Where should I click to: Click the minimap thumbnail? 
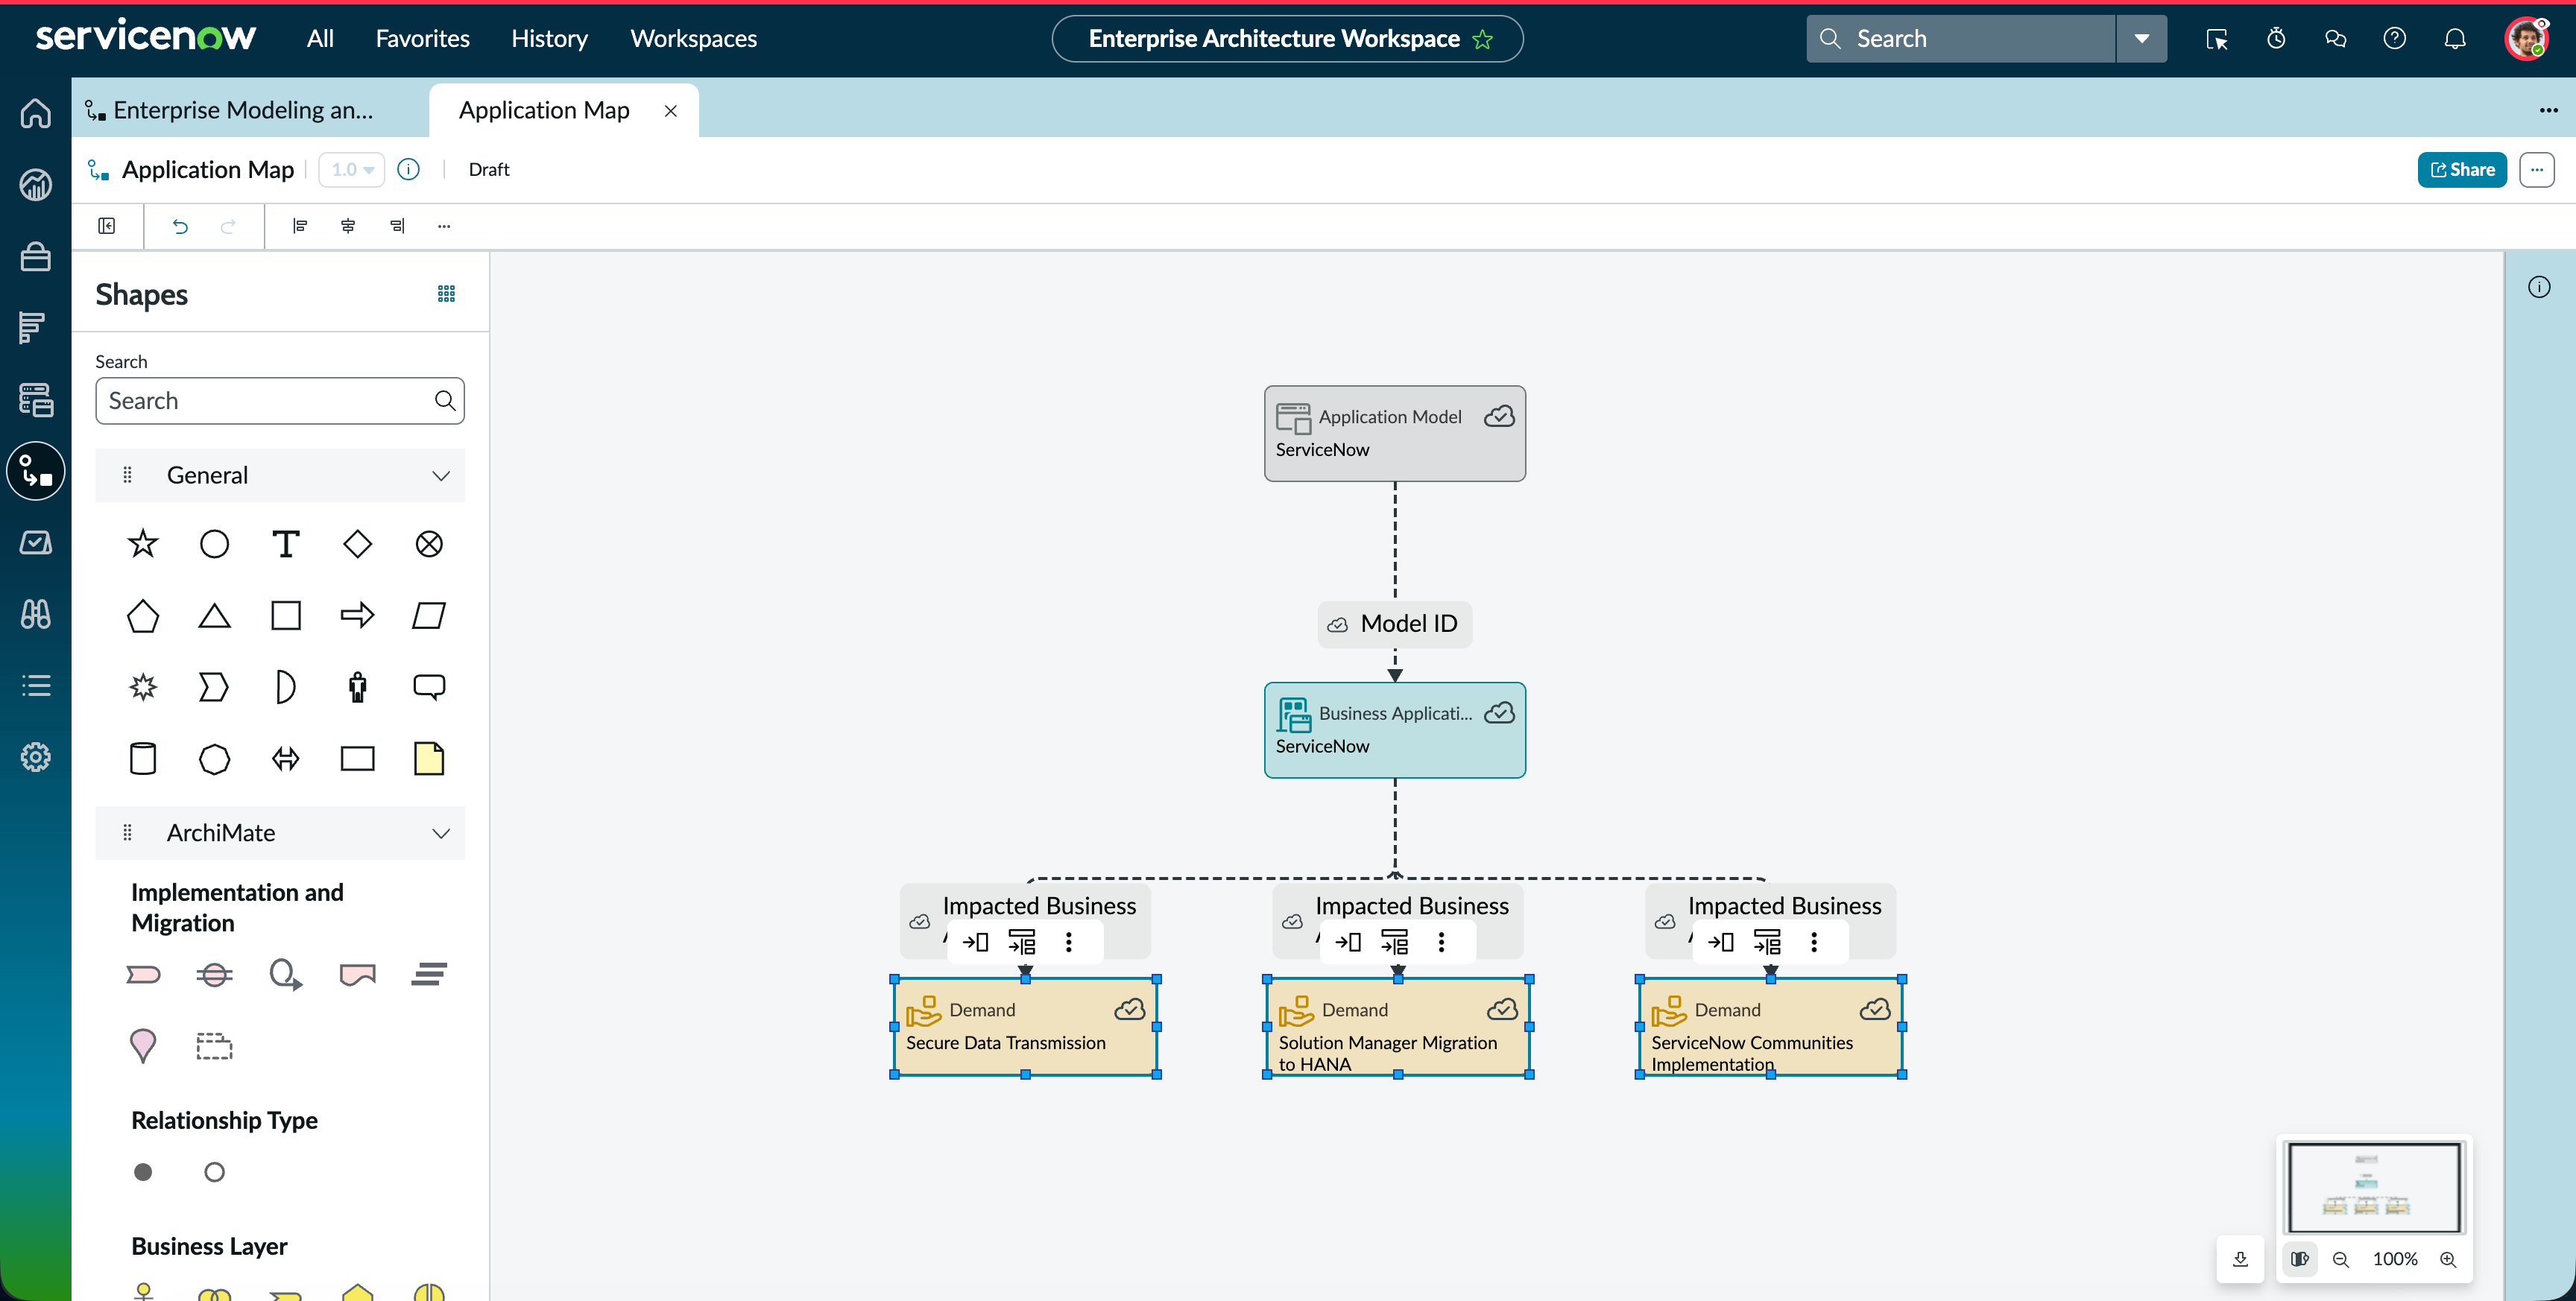[x=2374, y=1188]
